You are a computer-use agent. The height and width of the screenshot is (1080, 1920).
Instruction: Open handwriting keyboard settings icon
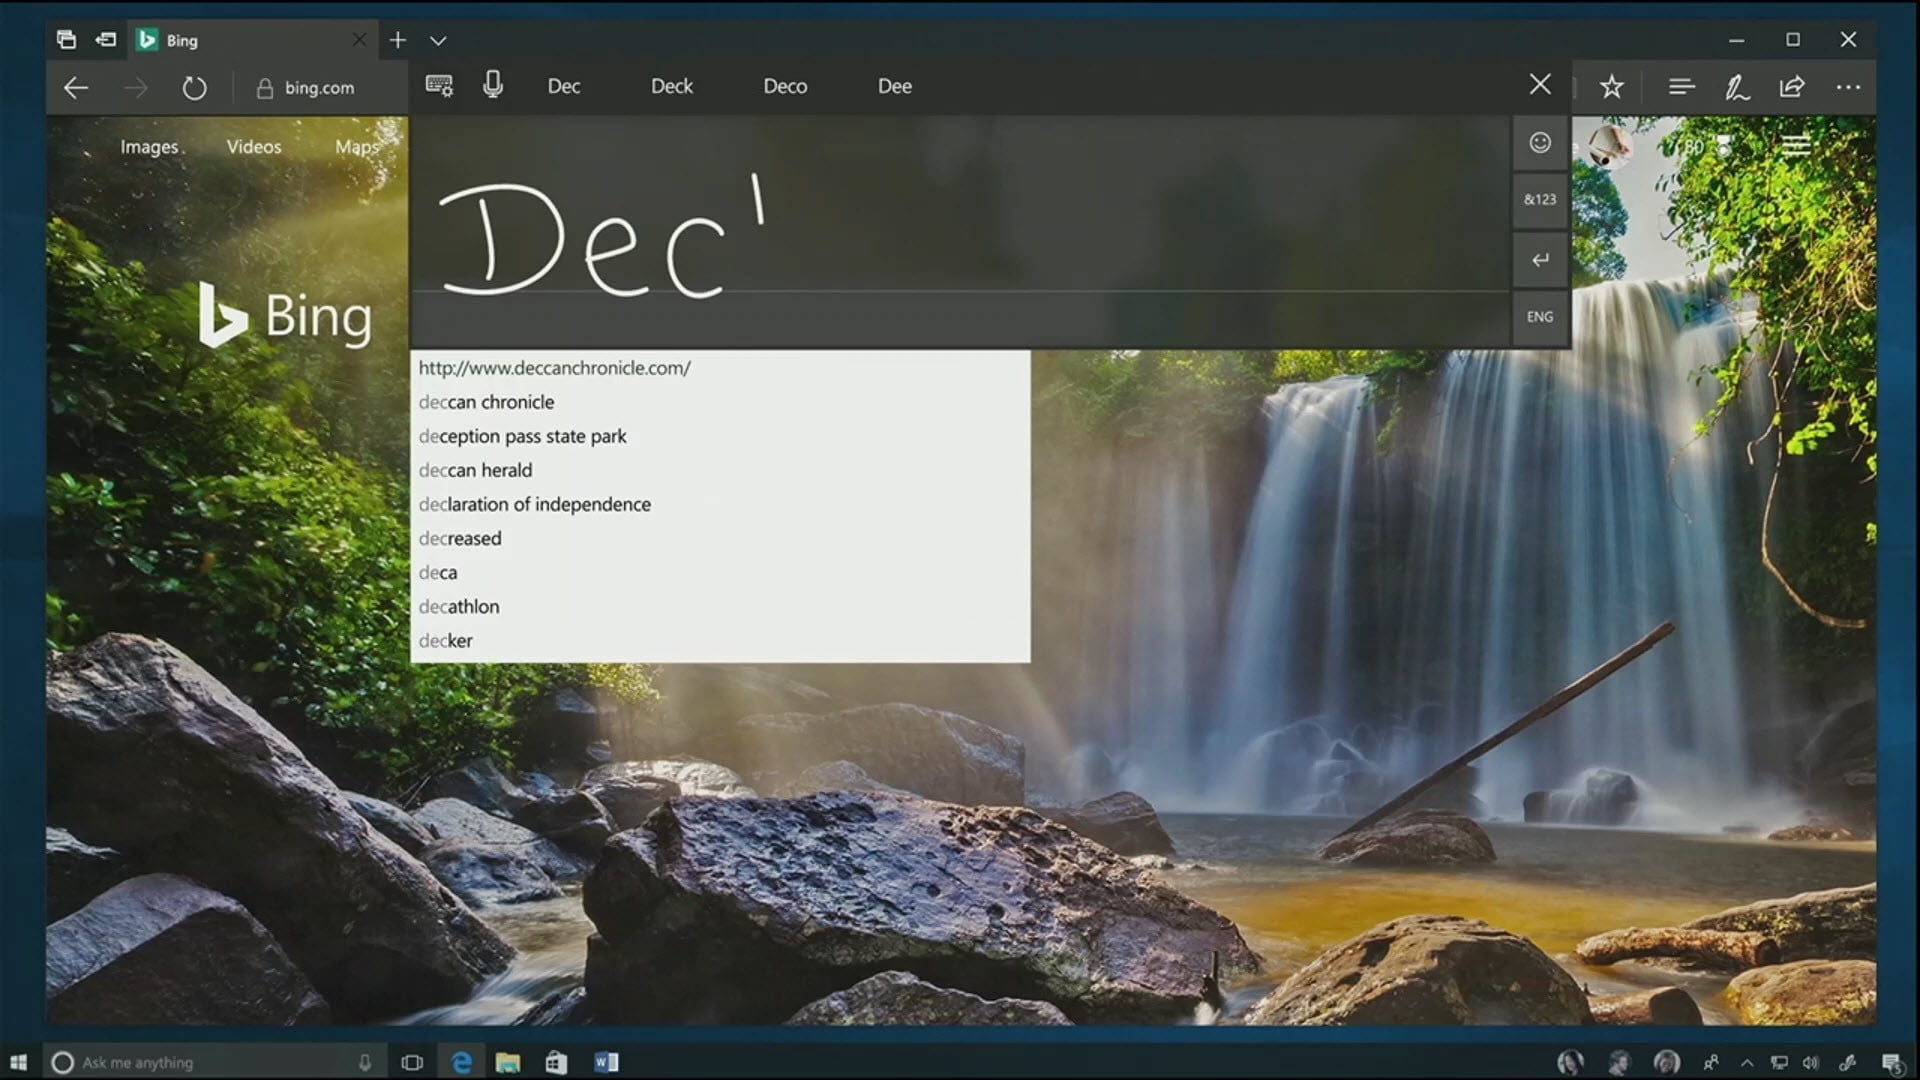coord(439,86)
